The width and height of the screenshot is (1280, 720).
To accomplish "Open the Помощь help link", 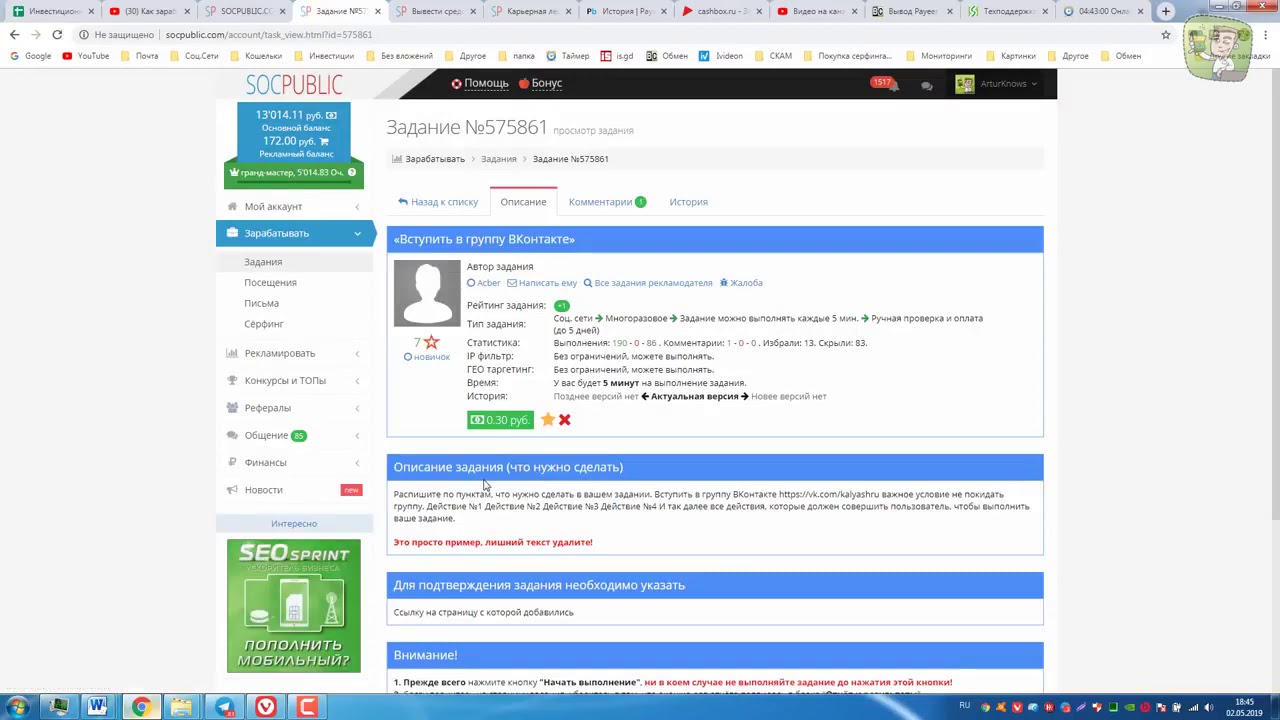I will point(479,83).
